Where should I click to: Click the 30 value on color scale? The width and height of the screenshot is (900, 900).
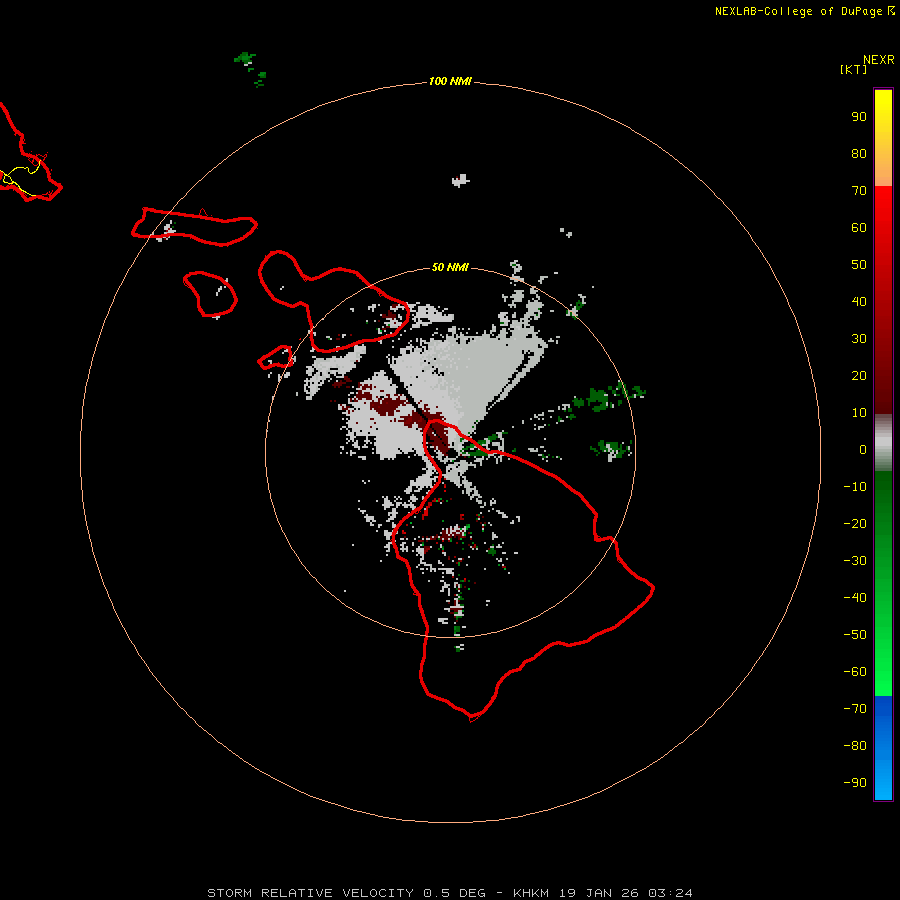859,339
